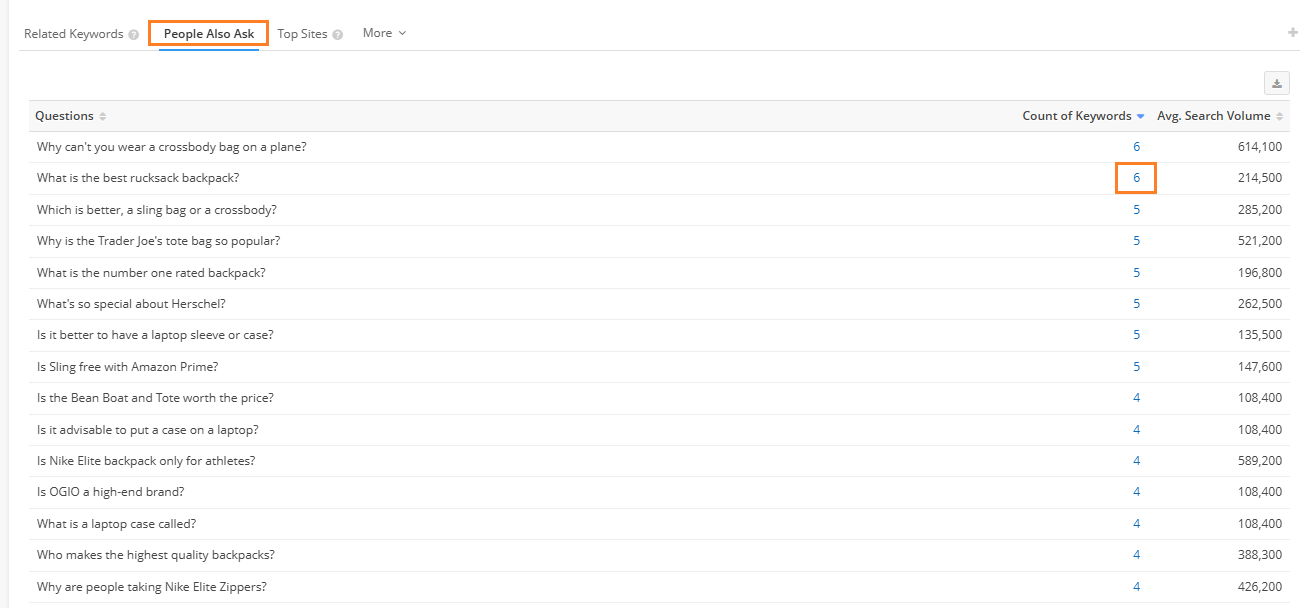The width and height of the screenshot is (1306, 608).
Task: Select the Nike Elite Zippers question row
Action: click(x=152, y=587)
